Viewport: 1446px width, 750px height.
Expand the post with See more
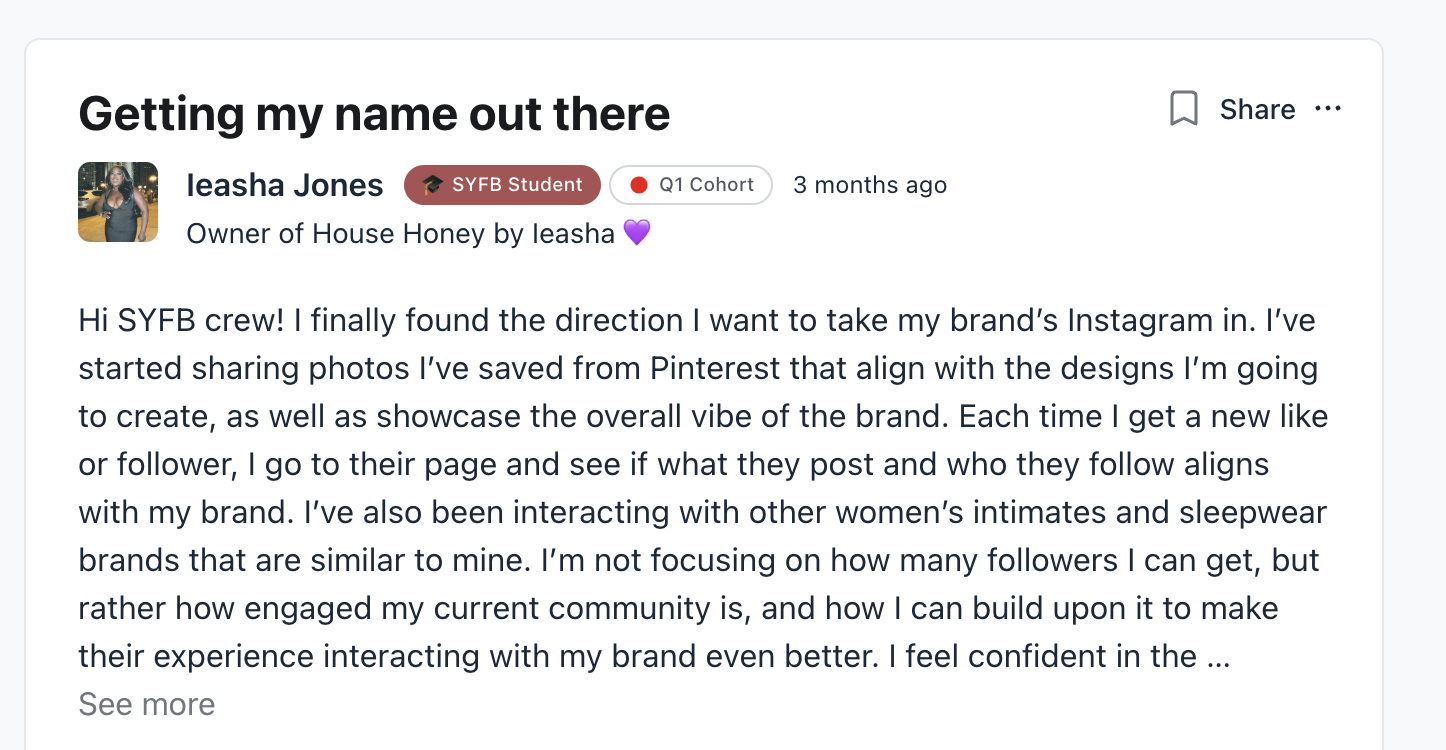pyautogui.click(x=147, y=704)
